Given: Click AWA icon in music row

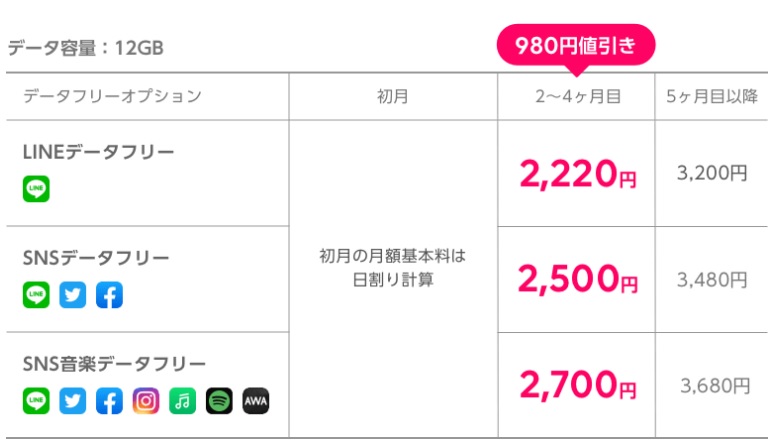Looking at the screenshot, I should [x=255, y=401].
